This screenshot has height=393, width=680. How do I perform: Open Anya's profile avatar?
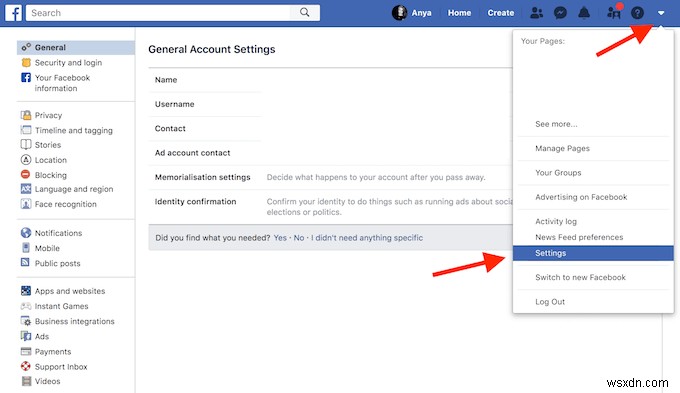point(399,13)
